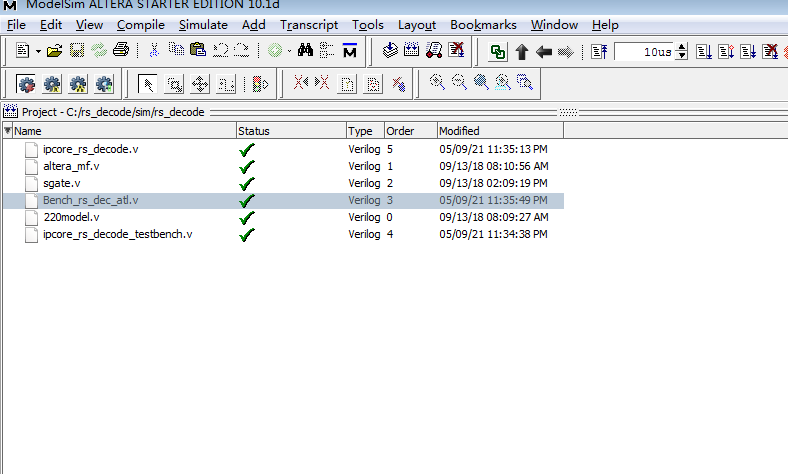Click the Compile All icon
This screenshot has height=474, width=788.
click(412, 49)
